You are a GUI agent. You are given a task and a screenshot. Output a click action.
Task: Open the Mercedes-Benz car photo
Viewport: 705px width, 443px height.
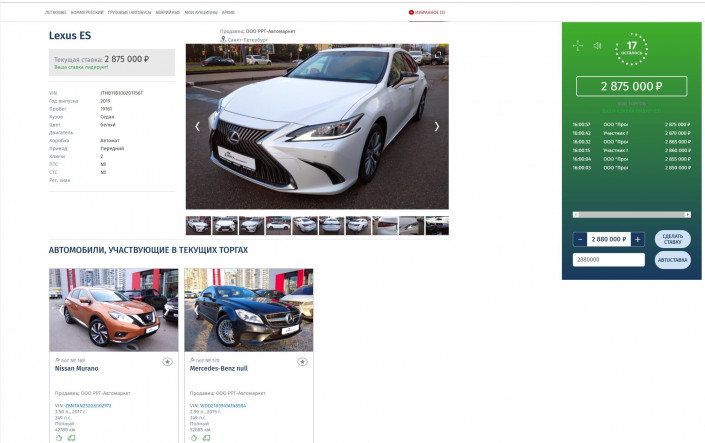coord(248,309)
